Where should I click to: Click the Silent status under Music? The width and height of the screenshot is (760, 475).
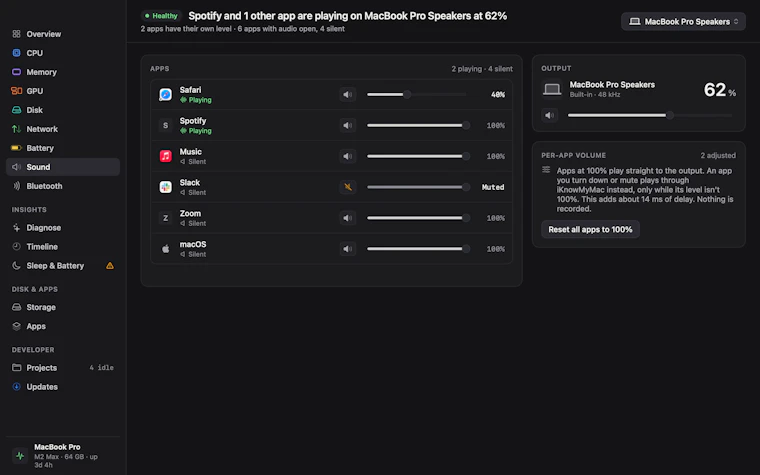[193, 161]
